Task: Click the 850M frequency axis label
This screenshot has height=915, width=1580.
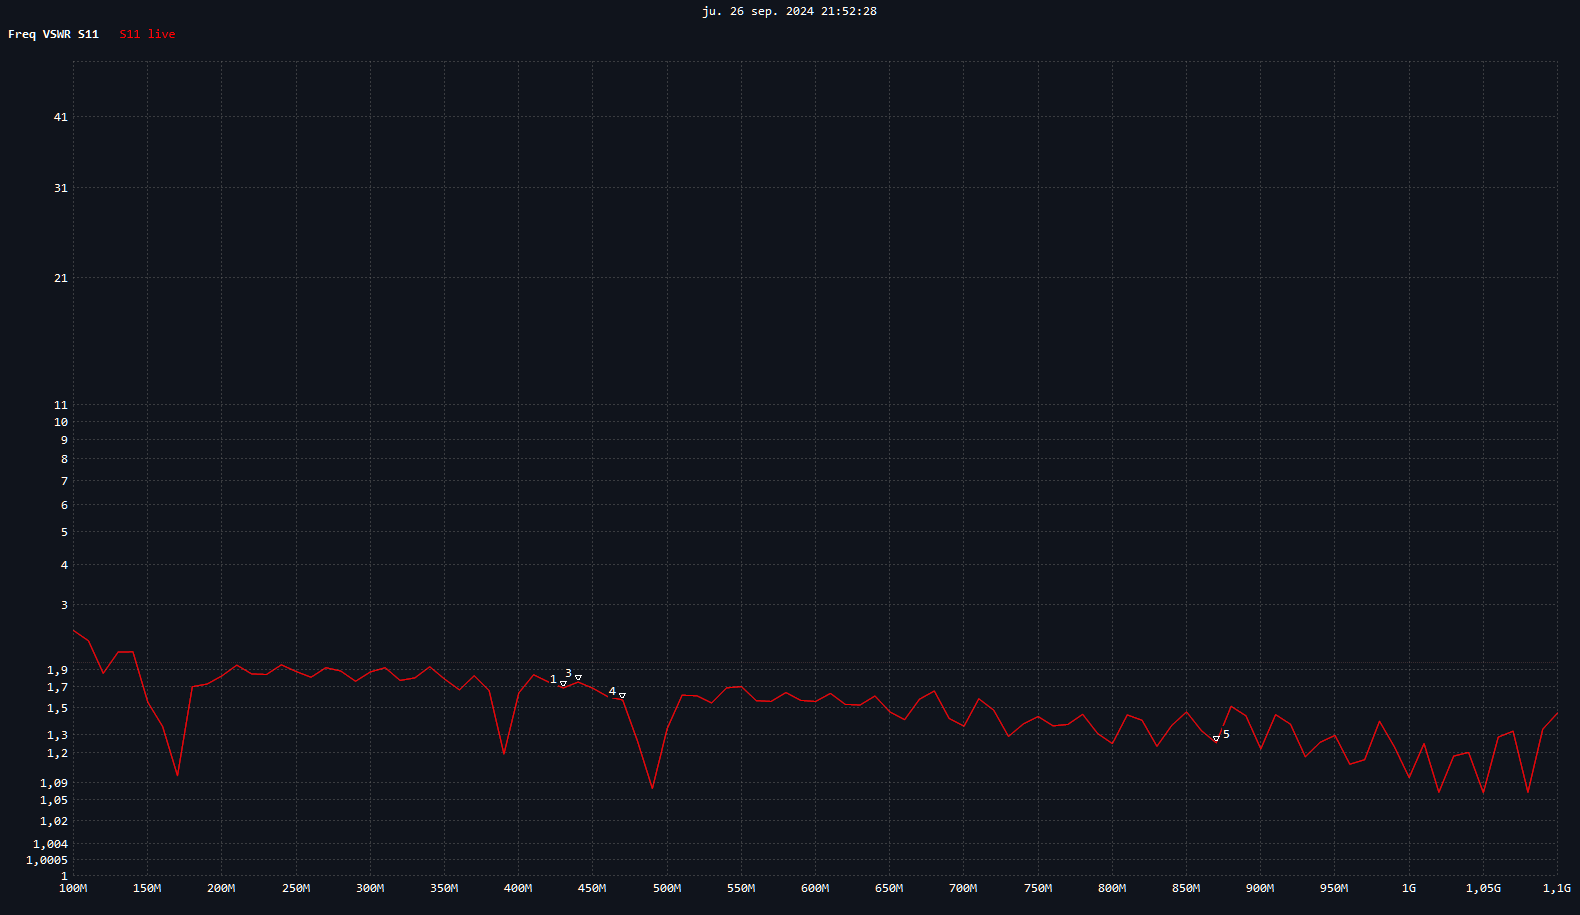Action: (1186, 888)
